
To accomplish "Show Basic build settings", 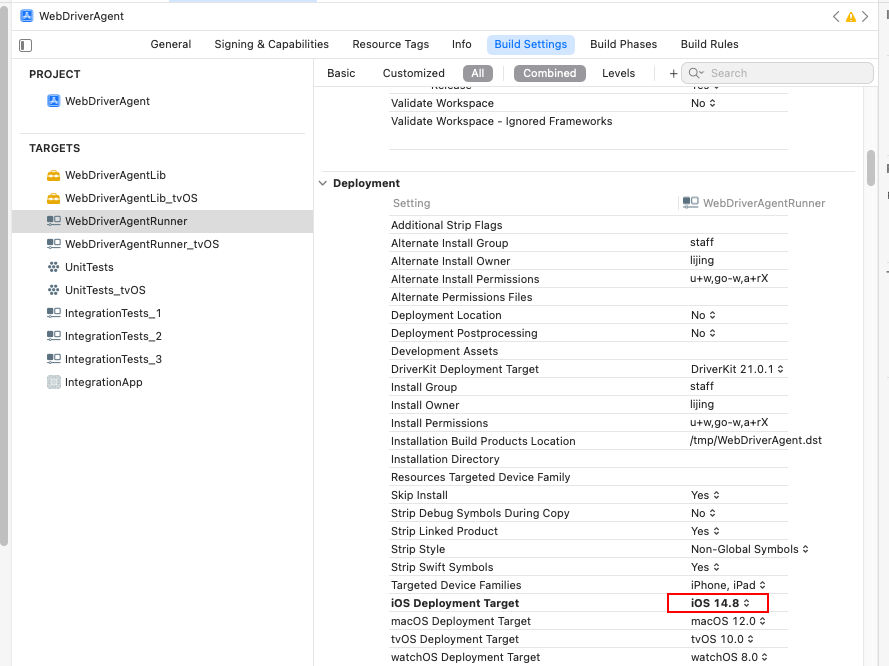I will click(x=341, y=73).
